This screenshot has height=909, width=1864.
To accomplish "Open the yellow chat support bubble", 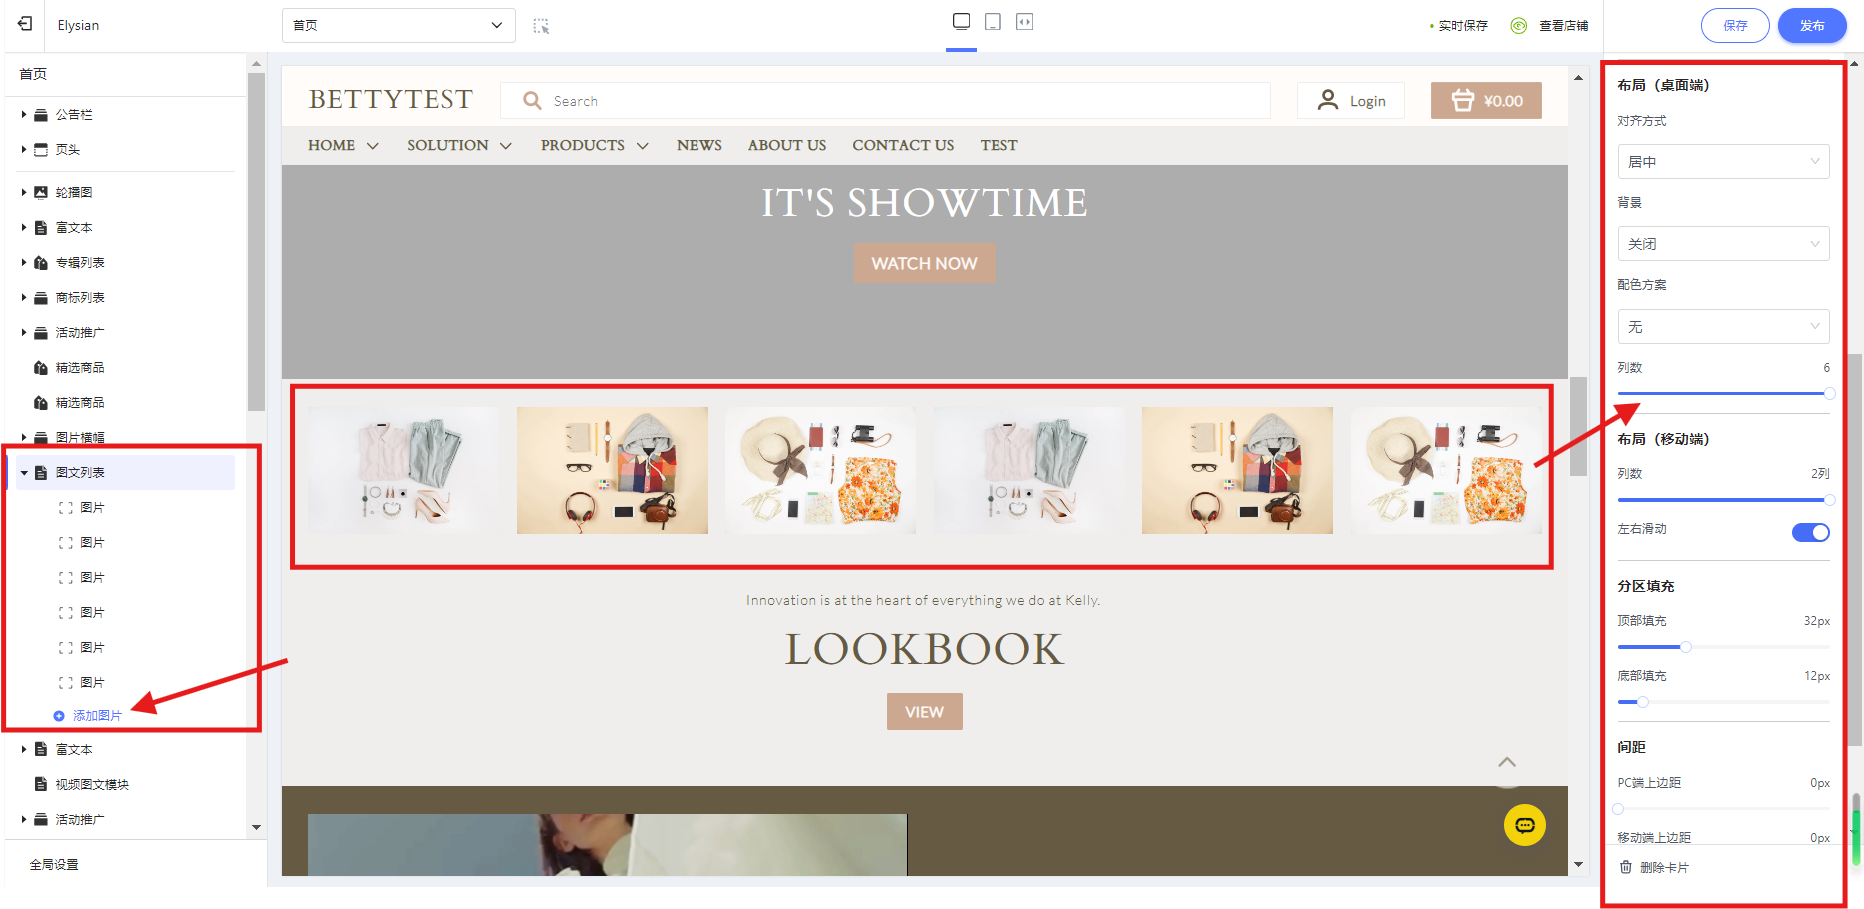I will 1524,825.
